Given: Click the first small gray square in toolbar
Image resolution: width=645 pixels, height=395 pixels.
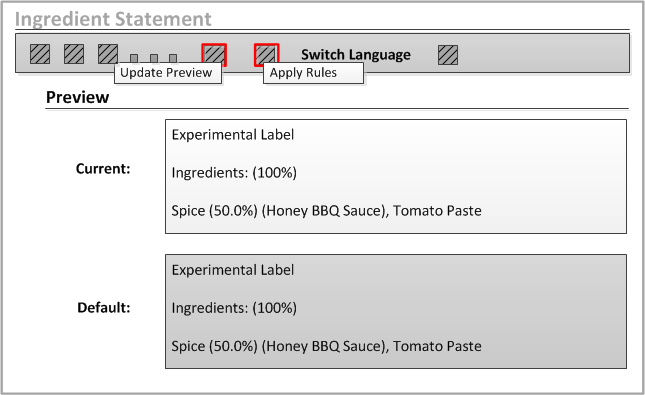Looking at the screenshot, I should (134, 58).
